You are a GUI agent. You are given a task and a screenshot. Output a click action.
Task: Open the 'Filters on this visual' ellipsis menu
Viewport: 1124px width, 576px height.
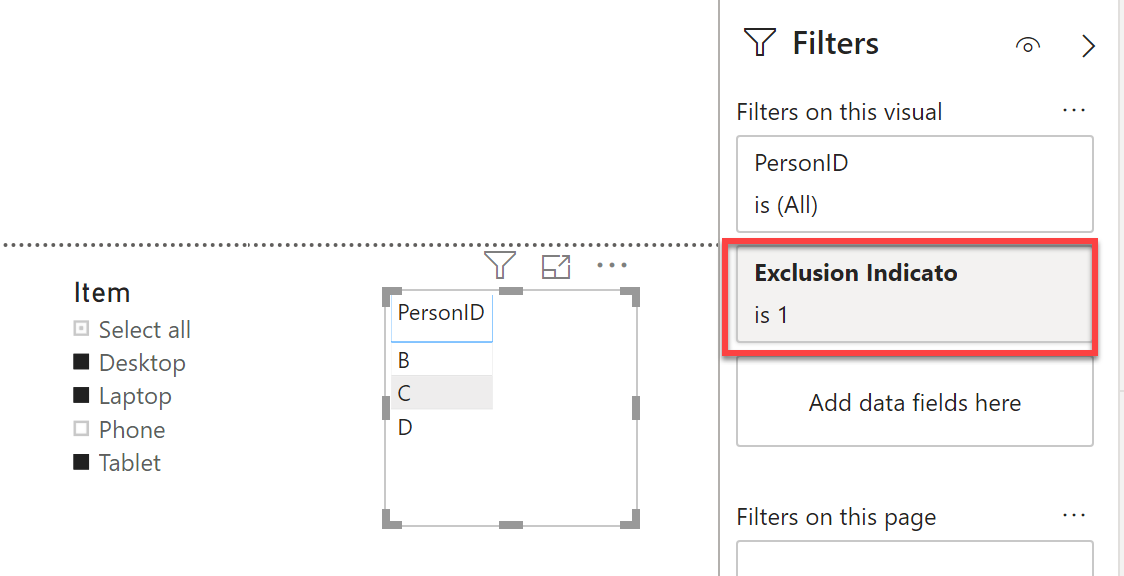(1074, 111)
